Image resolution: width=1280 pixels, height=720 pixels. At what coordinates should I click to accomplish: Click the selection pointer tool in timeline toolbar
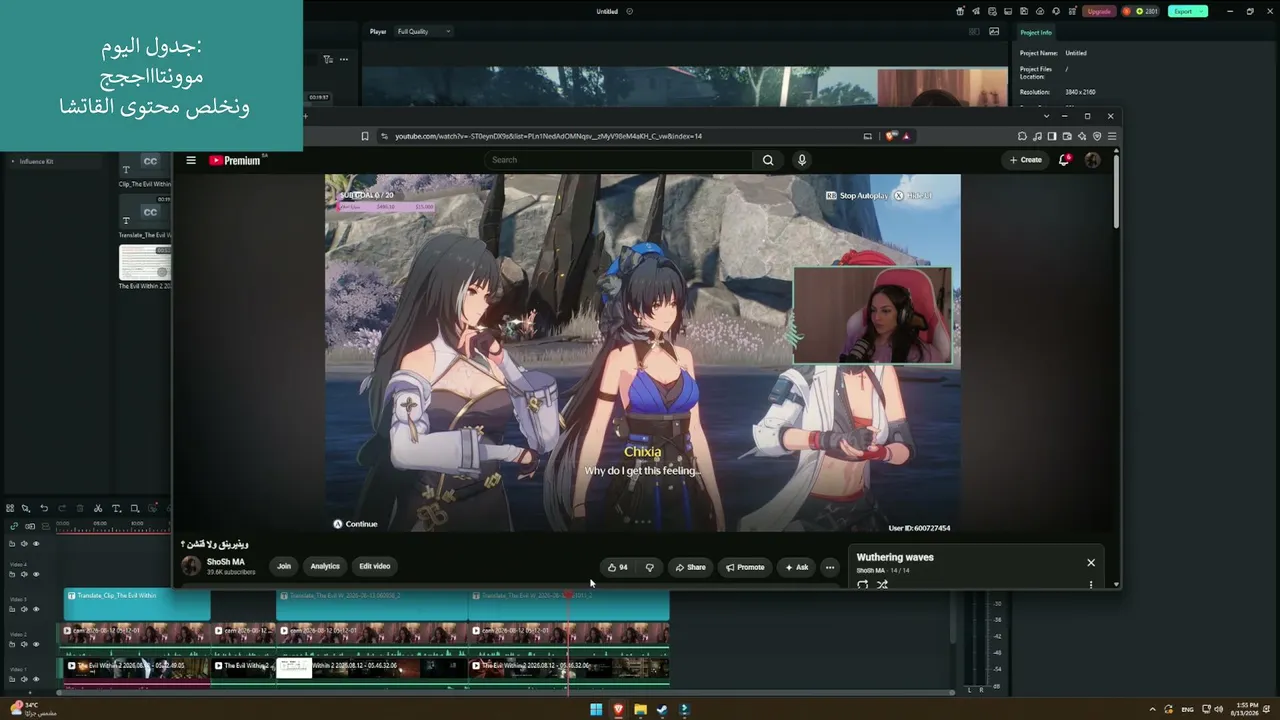26,508
